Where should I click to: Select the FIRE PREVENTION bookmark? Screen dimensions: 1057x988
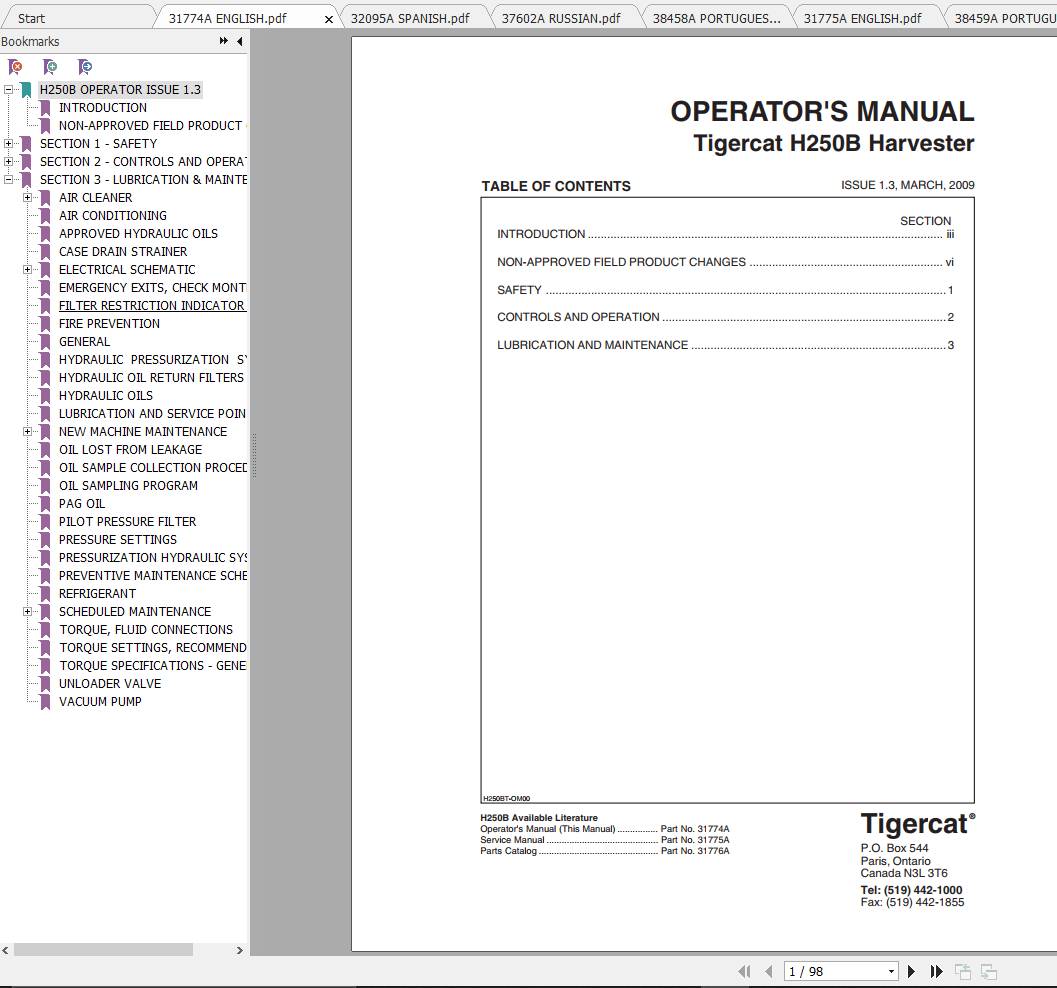109,323
